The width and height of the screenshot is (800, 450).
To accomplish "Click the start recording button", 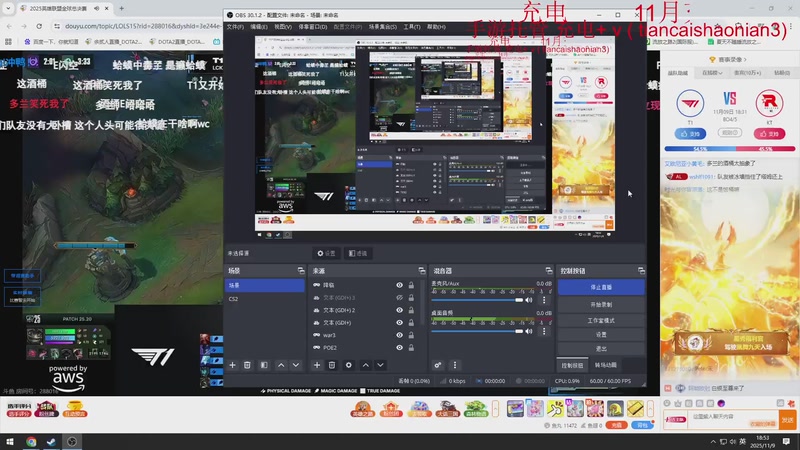I will 601,305.
